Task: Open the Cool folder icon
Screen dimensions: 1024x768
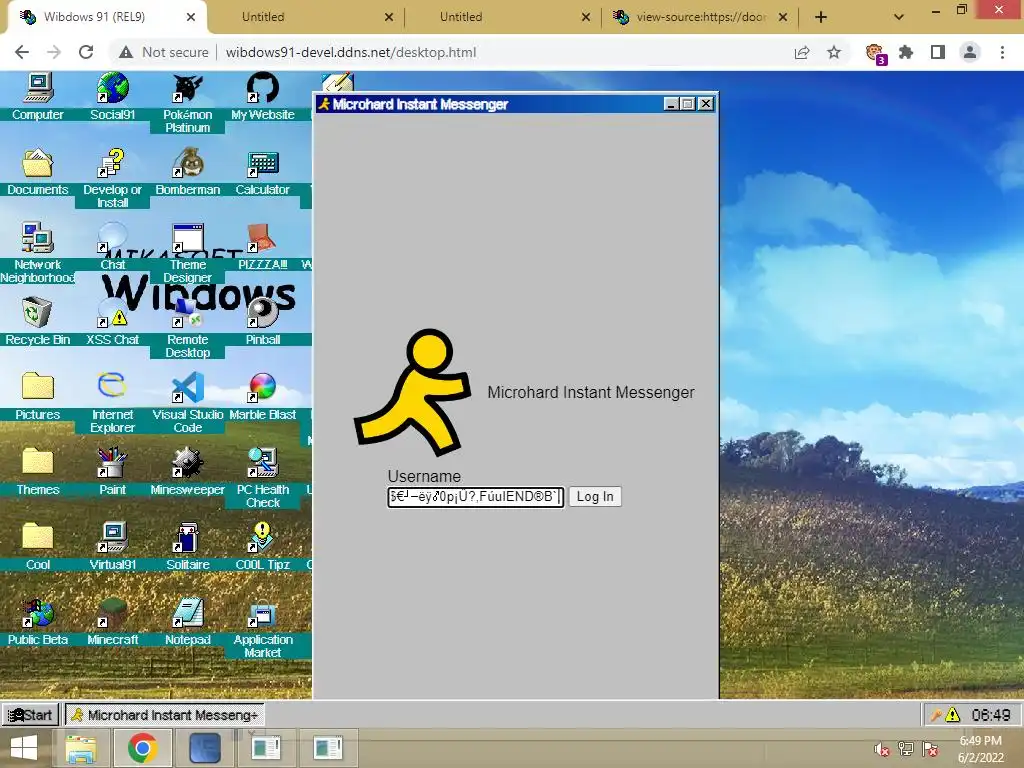Action: pyautogui.click(x=38, y=536)
